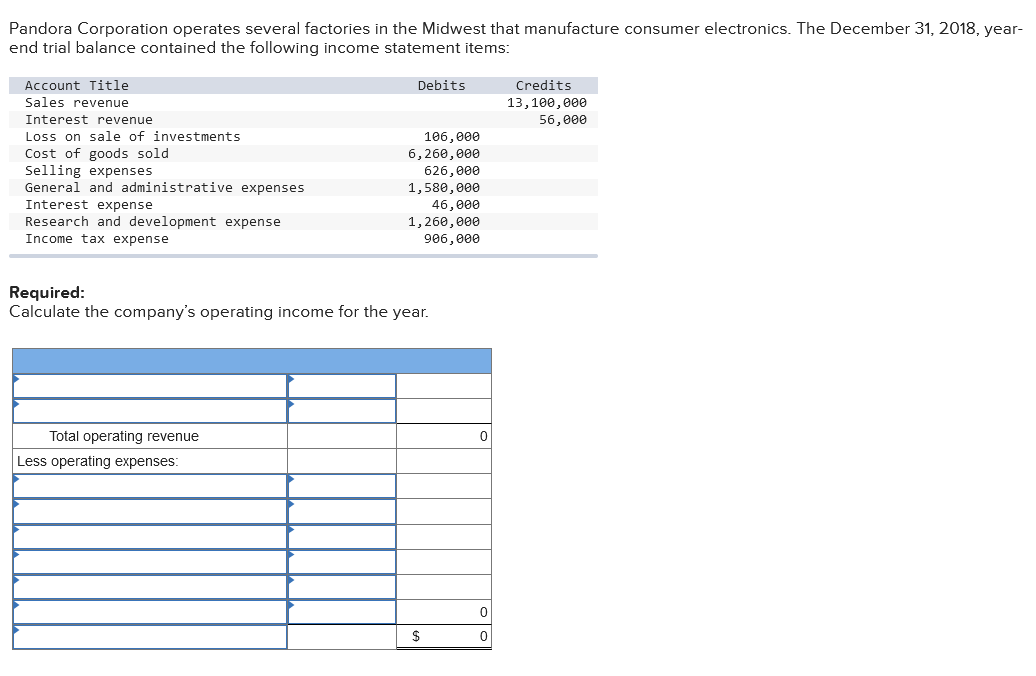1036x676 pixels.
Task: Open the second revenue account dropdown above Total operating revenue
Action: 150,411
